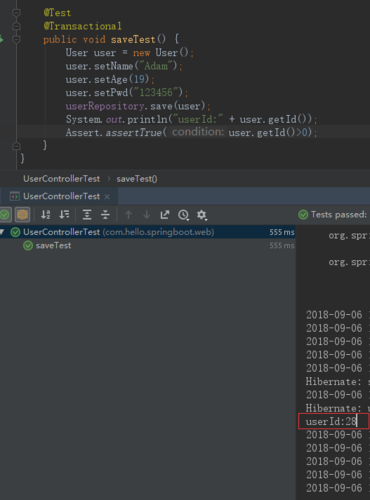Click saveTest() breadcrumb
This screenshot has height=500, width=370.
137,179
